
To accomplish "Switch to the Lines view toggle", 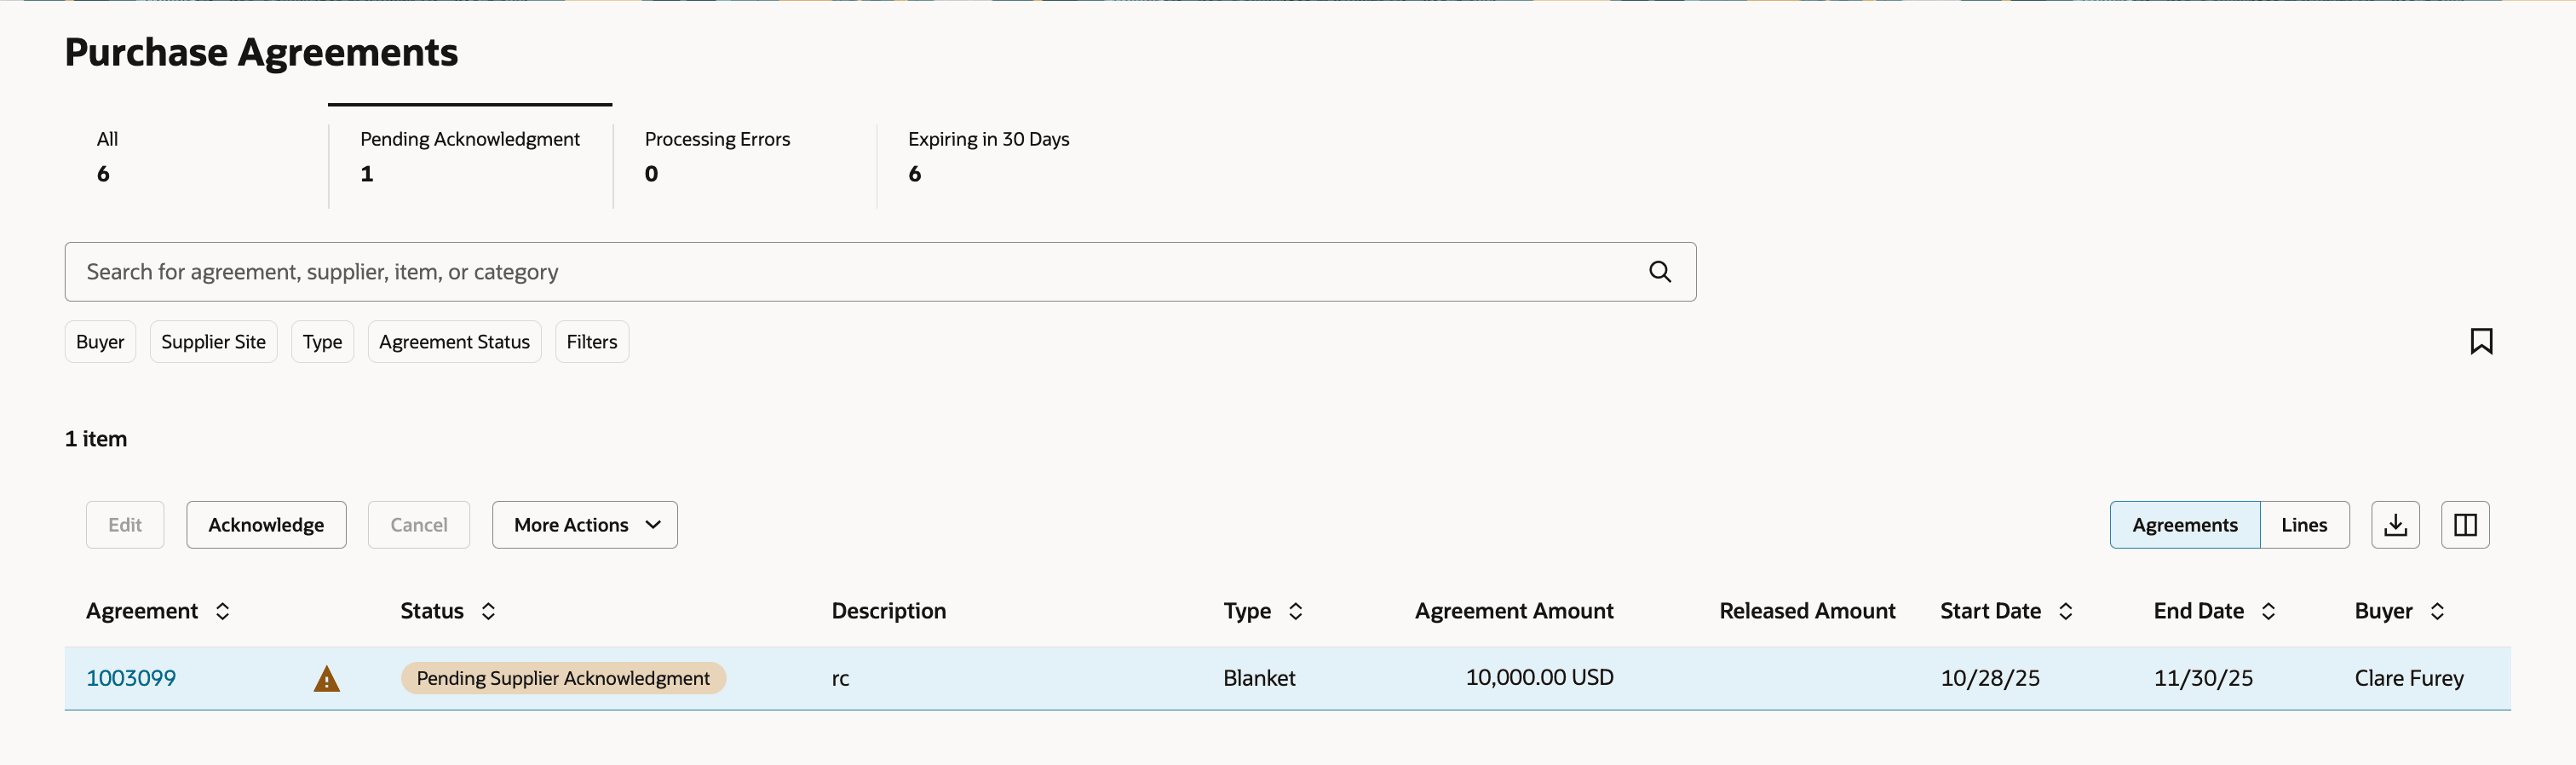I will [2304, 525].
